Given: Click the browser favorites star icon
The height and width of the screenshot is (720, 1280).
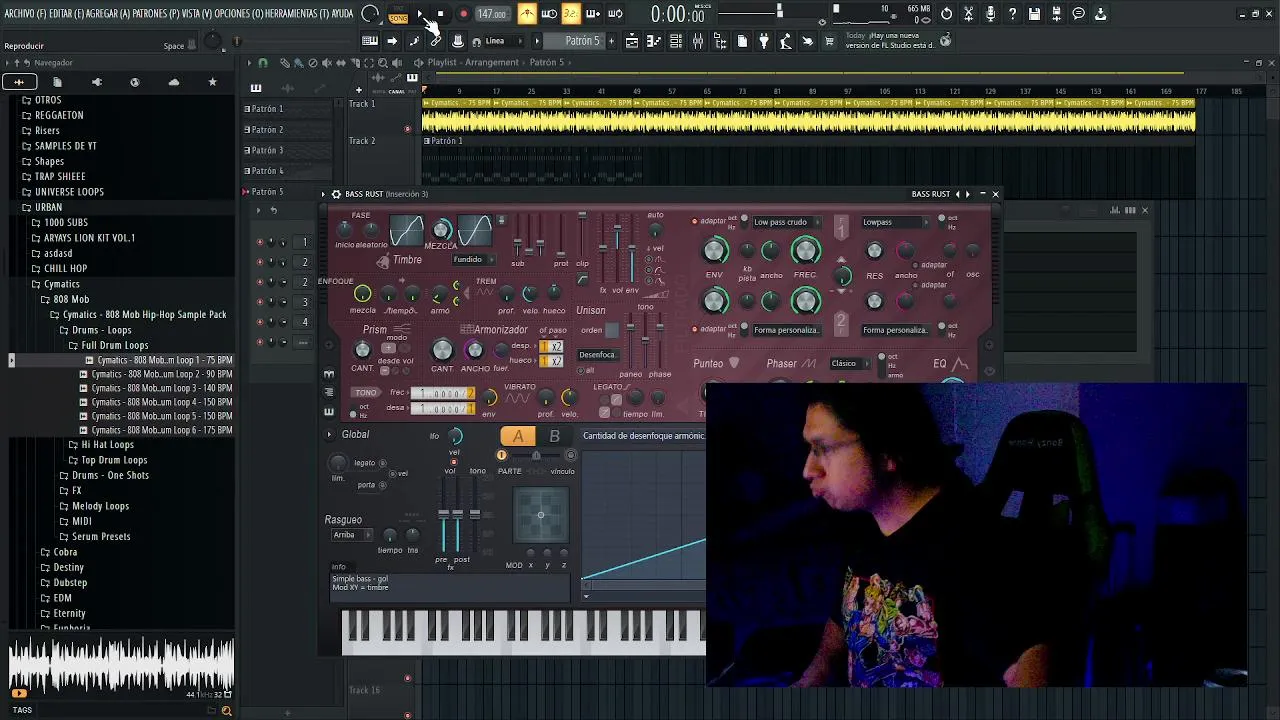Looking at the screenshot, I should pos(212,82).
